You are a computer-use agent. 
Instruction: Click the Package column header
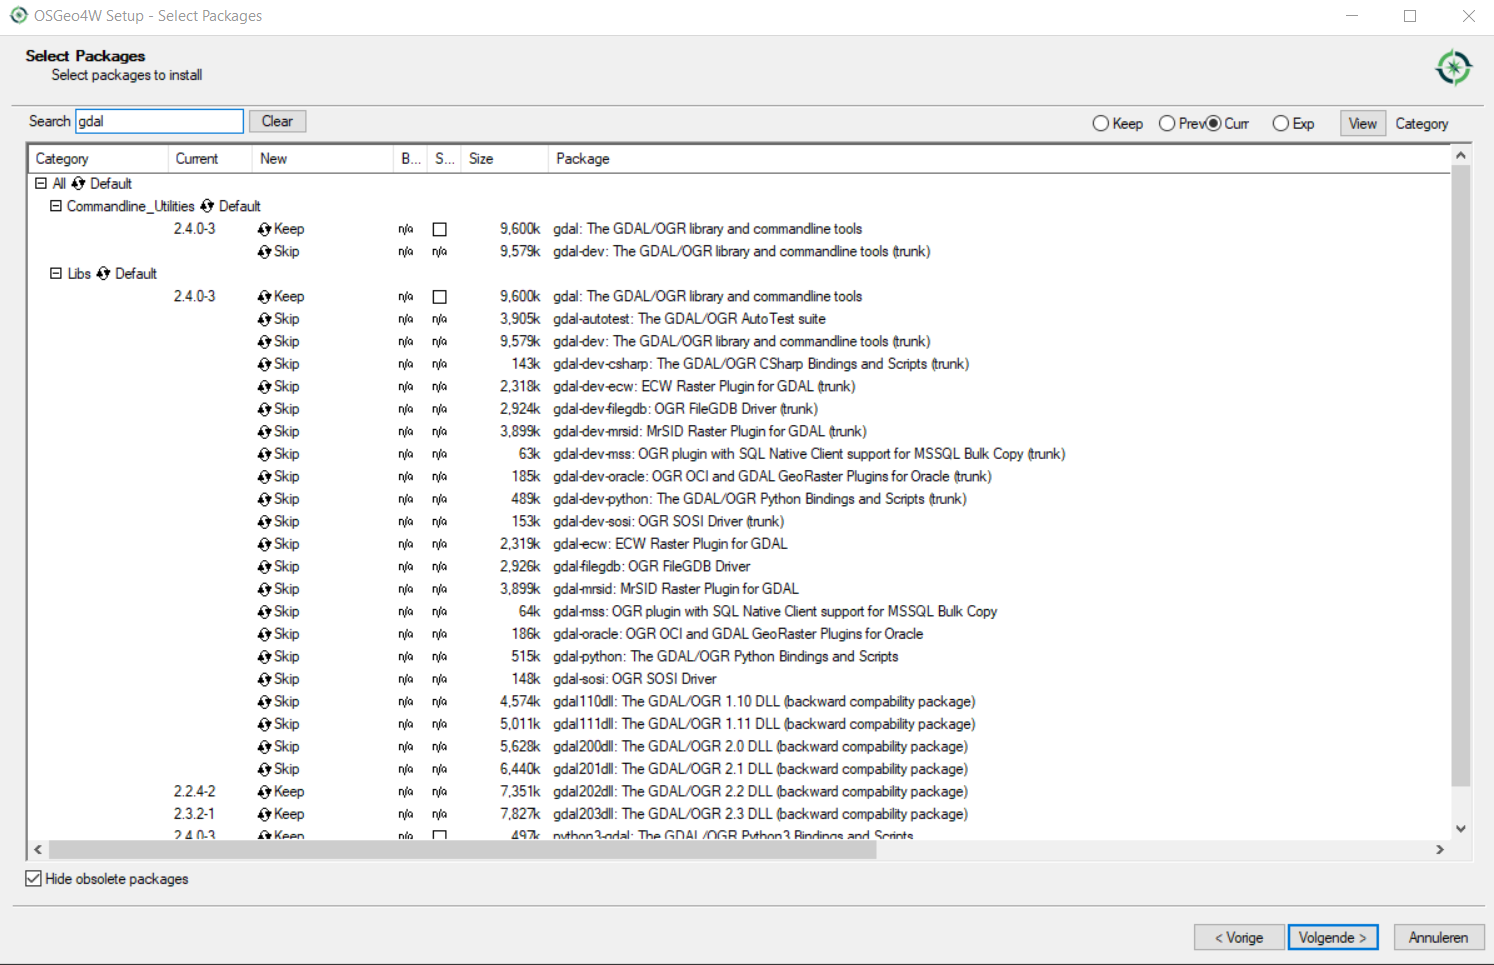tap(999, 159)
